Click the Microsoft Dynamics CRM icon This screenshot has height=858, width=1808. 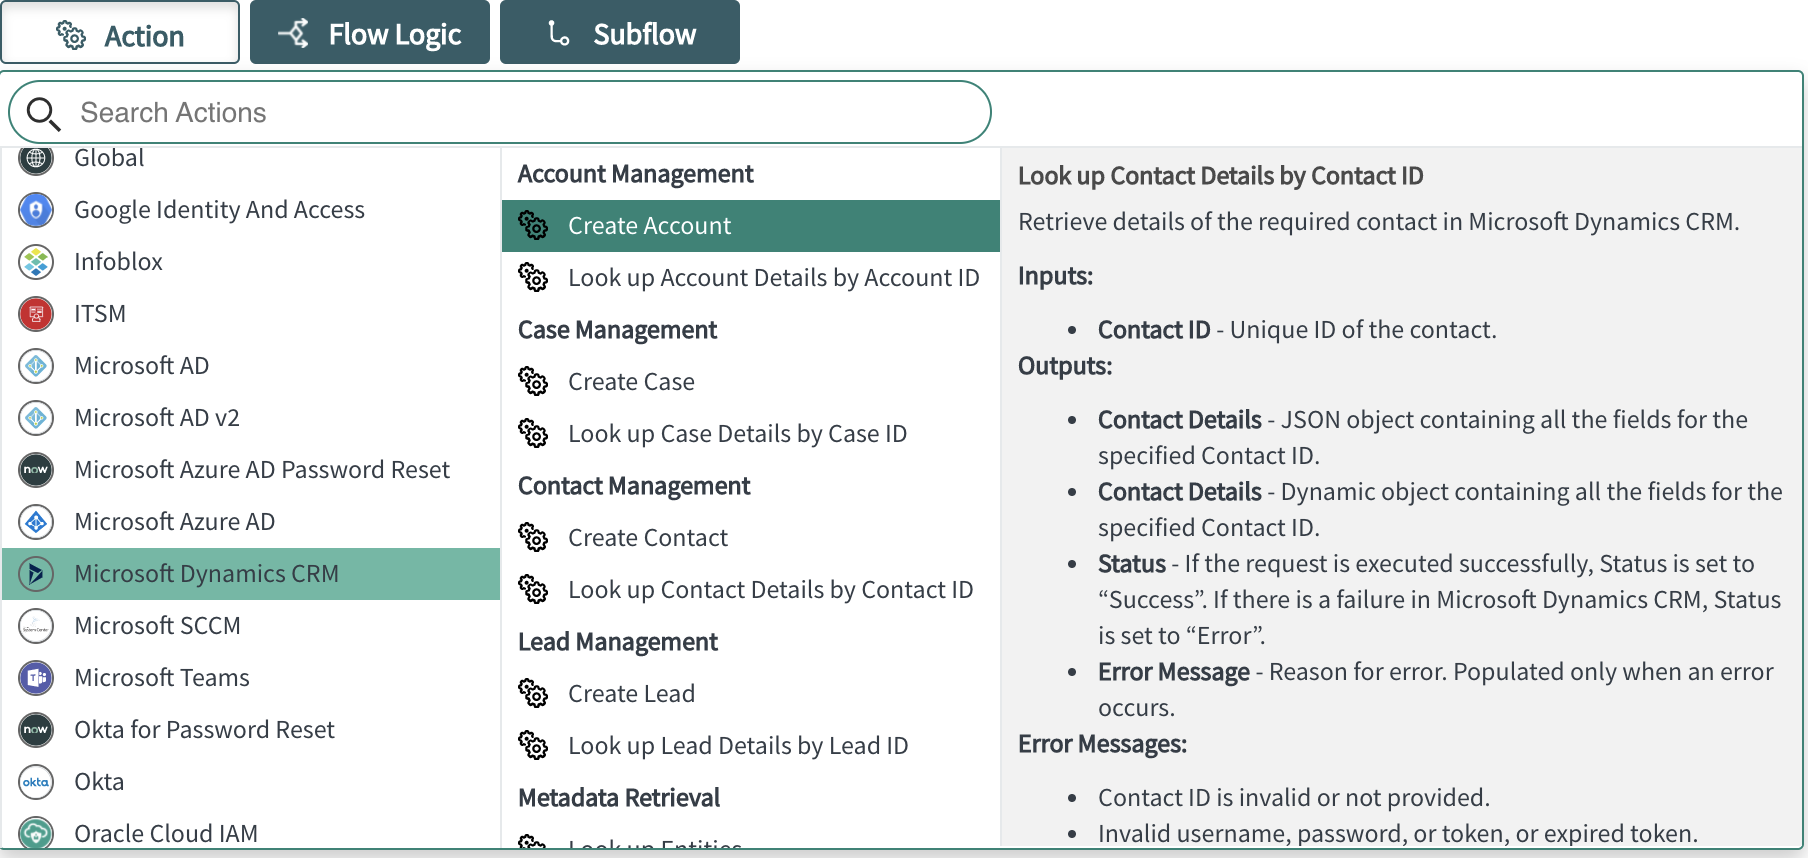(36, 574)
